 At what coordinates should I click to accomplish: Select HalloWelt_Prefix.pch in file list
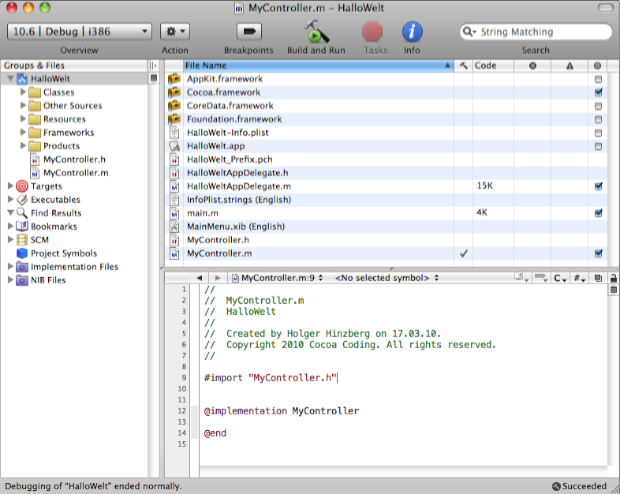229,159
